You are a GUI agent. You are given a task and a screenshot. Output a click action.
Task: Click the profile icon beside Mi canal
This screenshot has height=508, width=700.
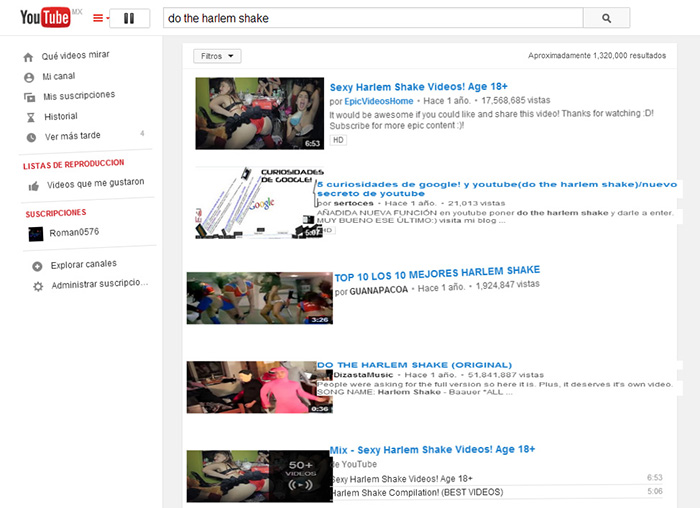pos(29,78)
